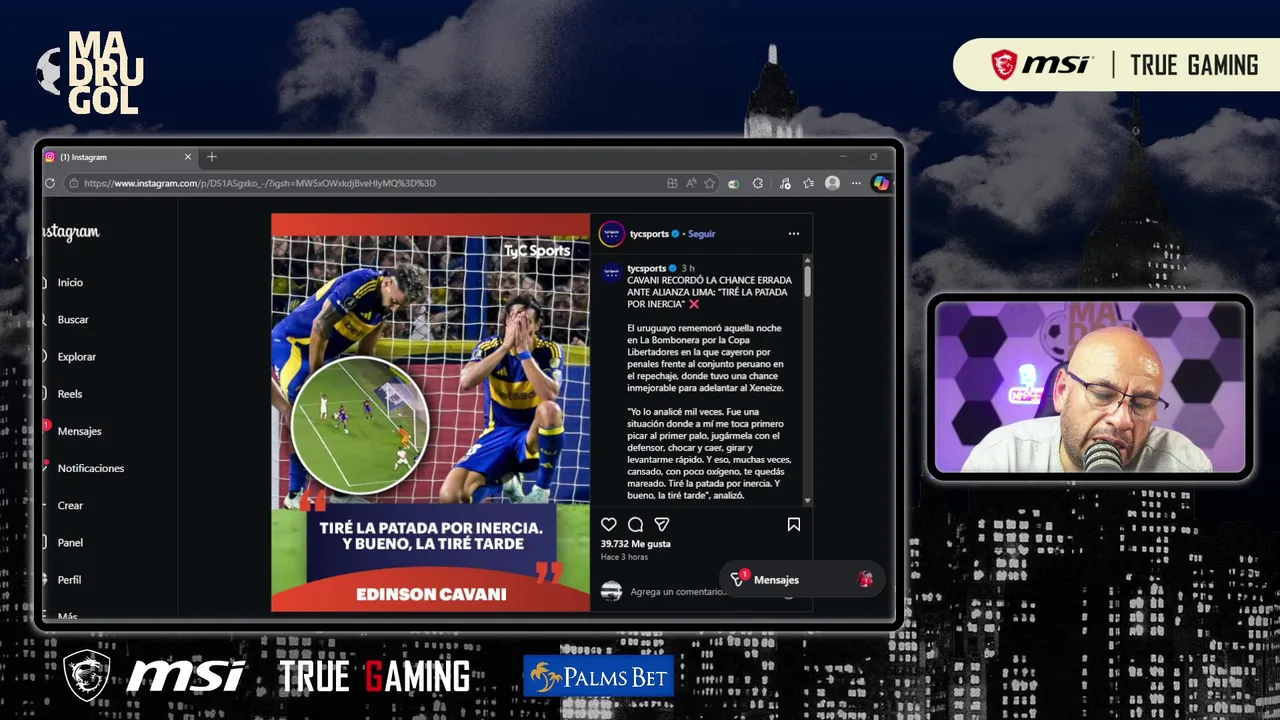Screen dimensions: 1280x720
Task: Click the Agrega un comentario field
Action: [678, 592]
